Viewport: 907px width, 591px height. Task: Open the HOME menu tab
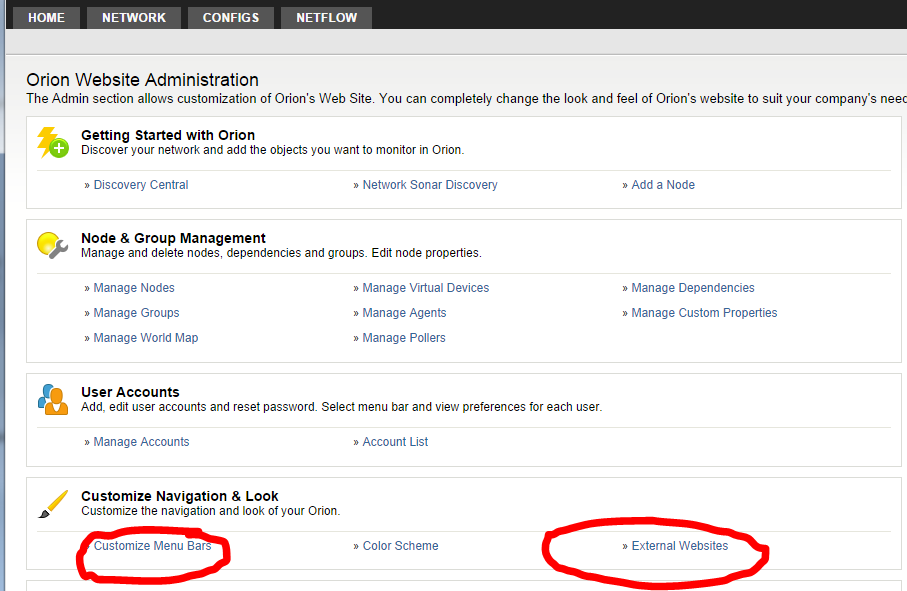pyautogui.click(x=46, y=18)
